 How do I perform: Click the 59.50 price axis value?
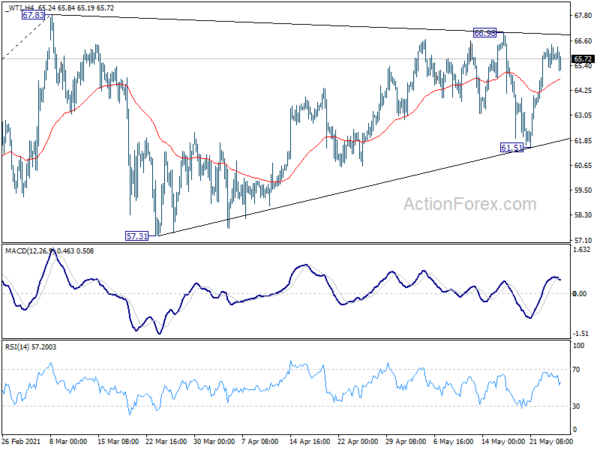(x=583, y=190)
